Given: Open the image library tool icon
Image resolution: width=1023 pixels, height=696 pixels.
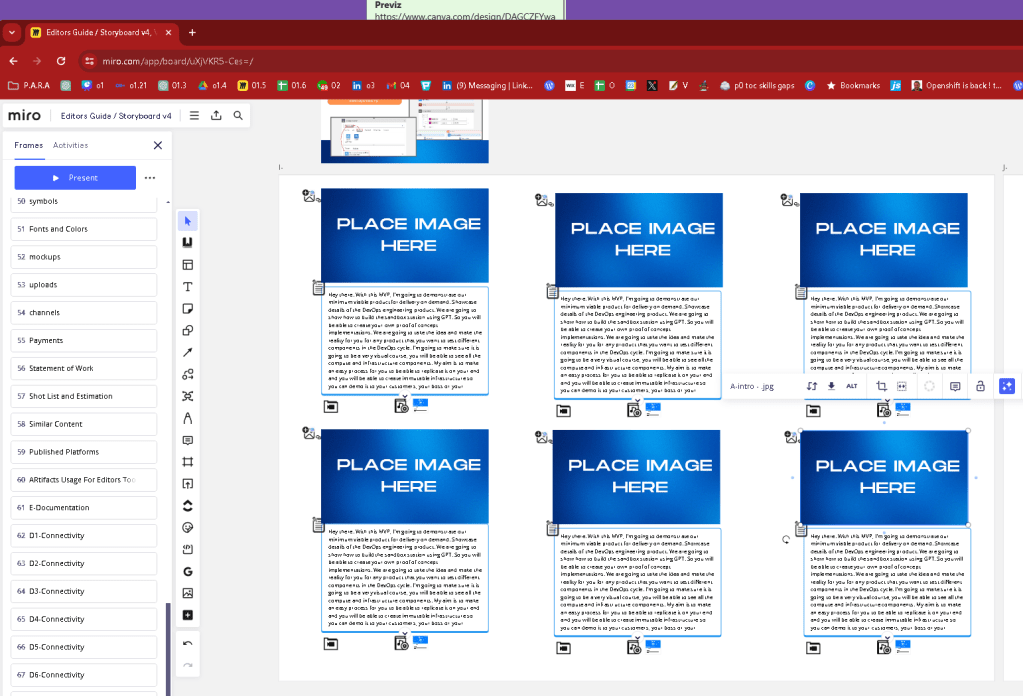Looking at the screenshot, I should 188,593.
